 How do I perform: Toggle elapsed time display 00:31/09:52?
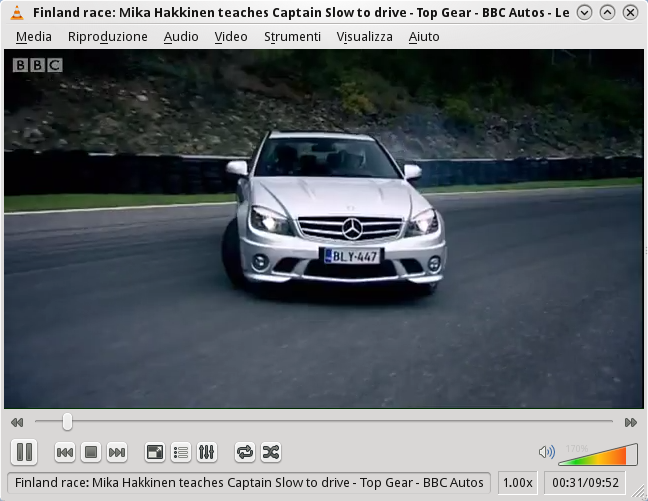585,482
